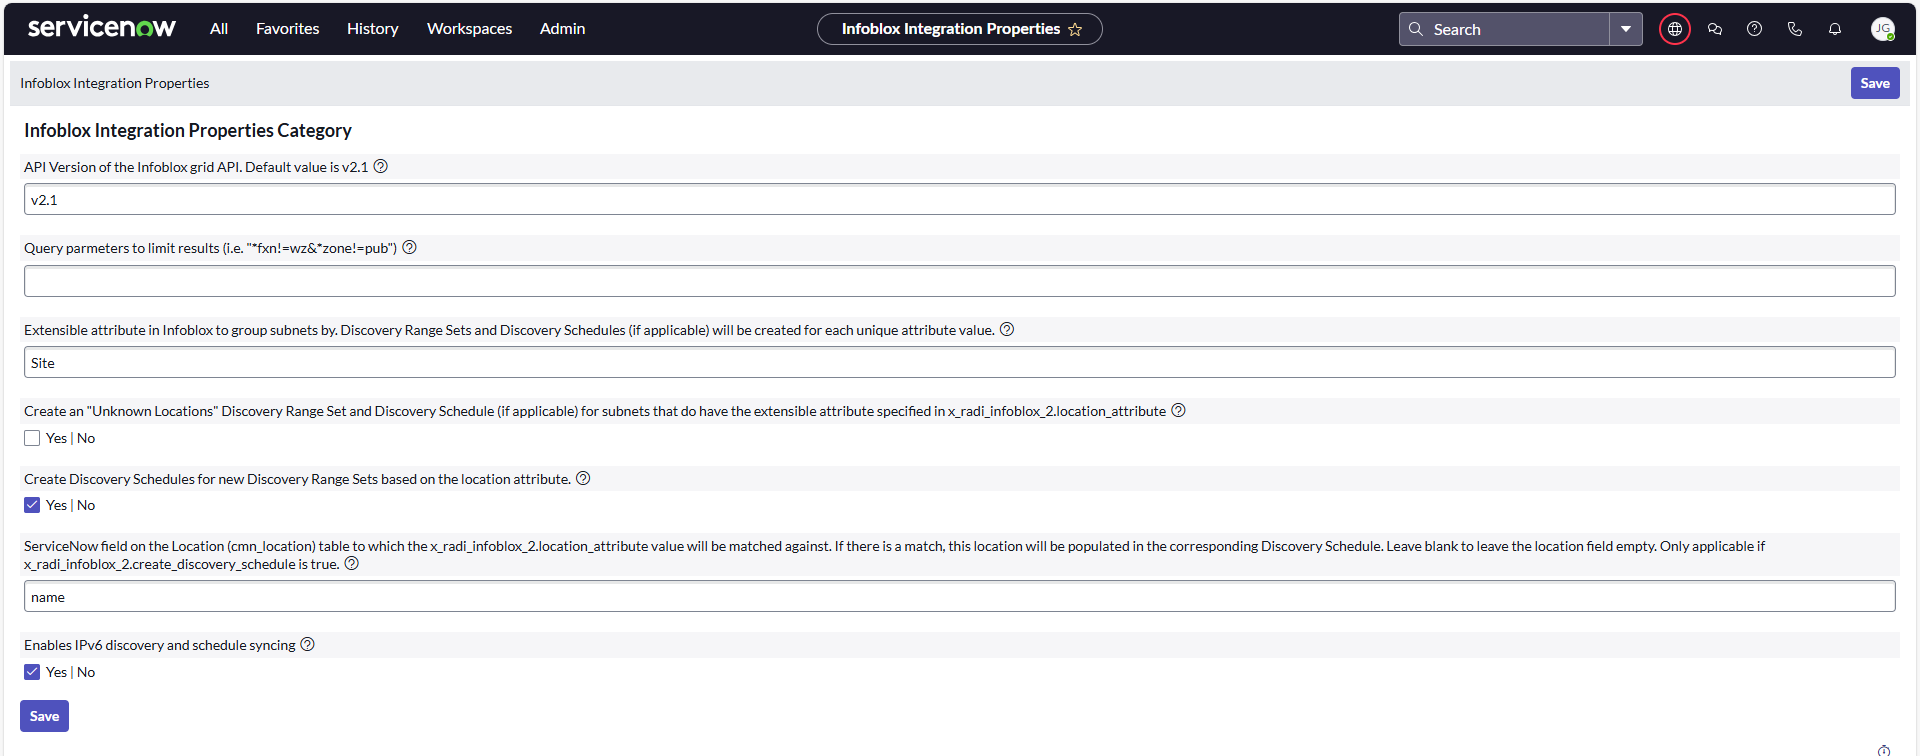Open the History menu
1920x756 pixels.
point(373,29)
